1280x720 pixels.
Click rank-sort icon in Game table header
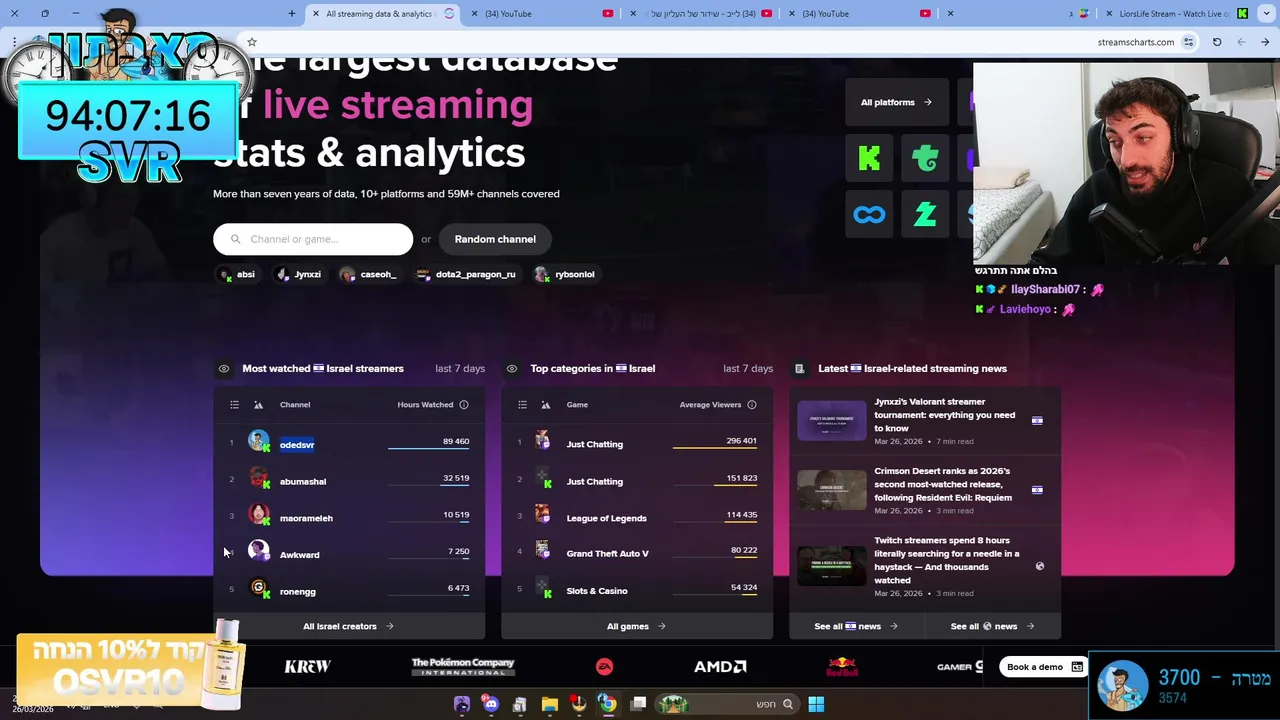point(545,405)
